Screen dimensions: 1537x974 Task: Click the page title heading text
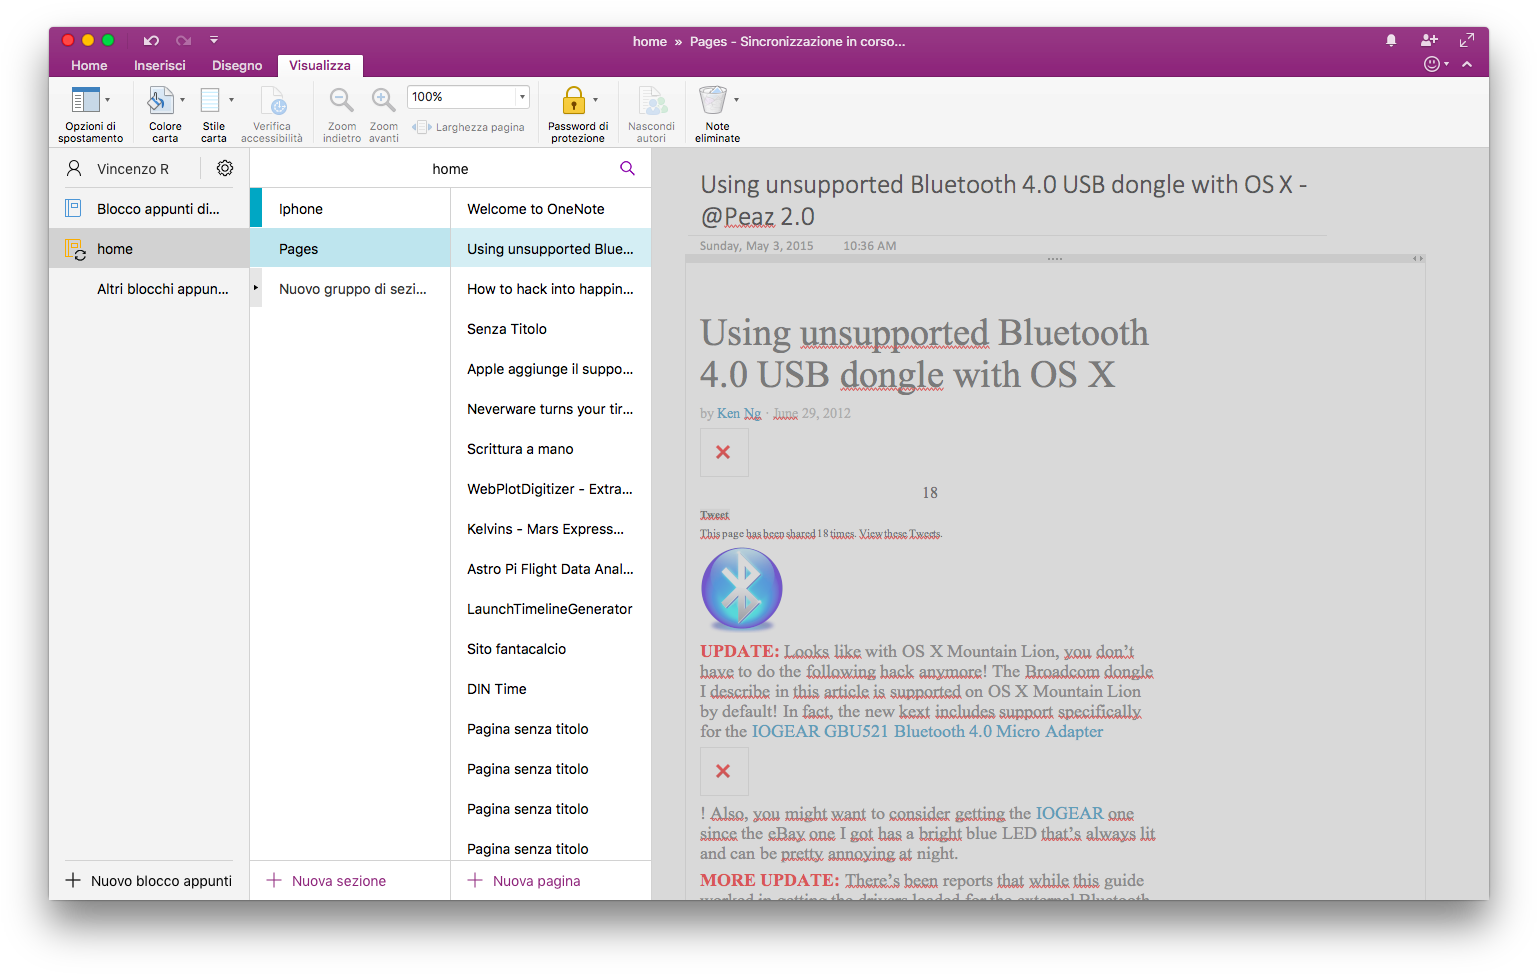tap(1003, 200)
